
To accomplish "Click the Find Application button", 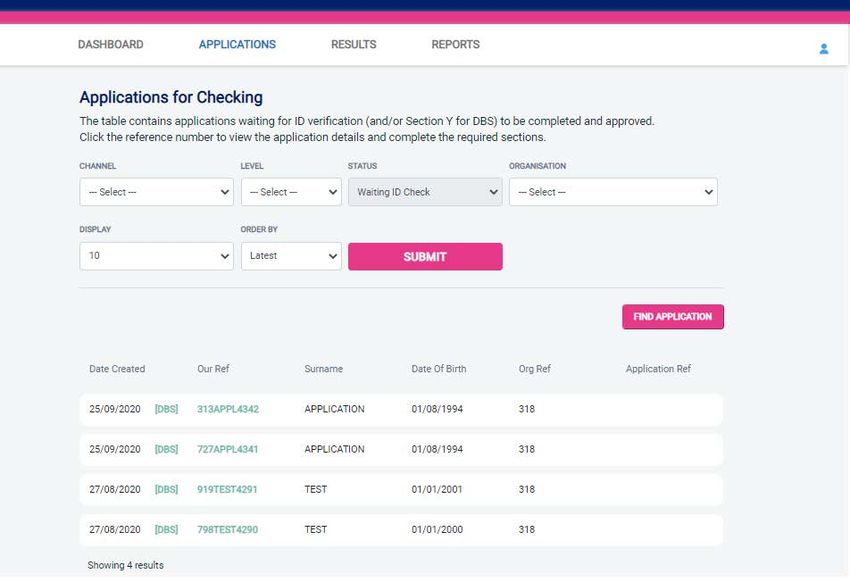I will point(673,316).
